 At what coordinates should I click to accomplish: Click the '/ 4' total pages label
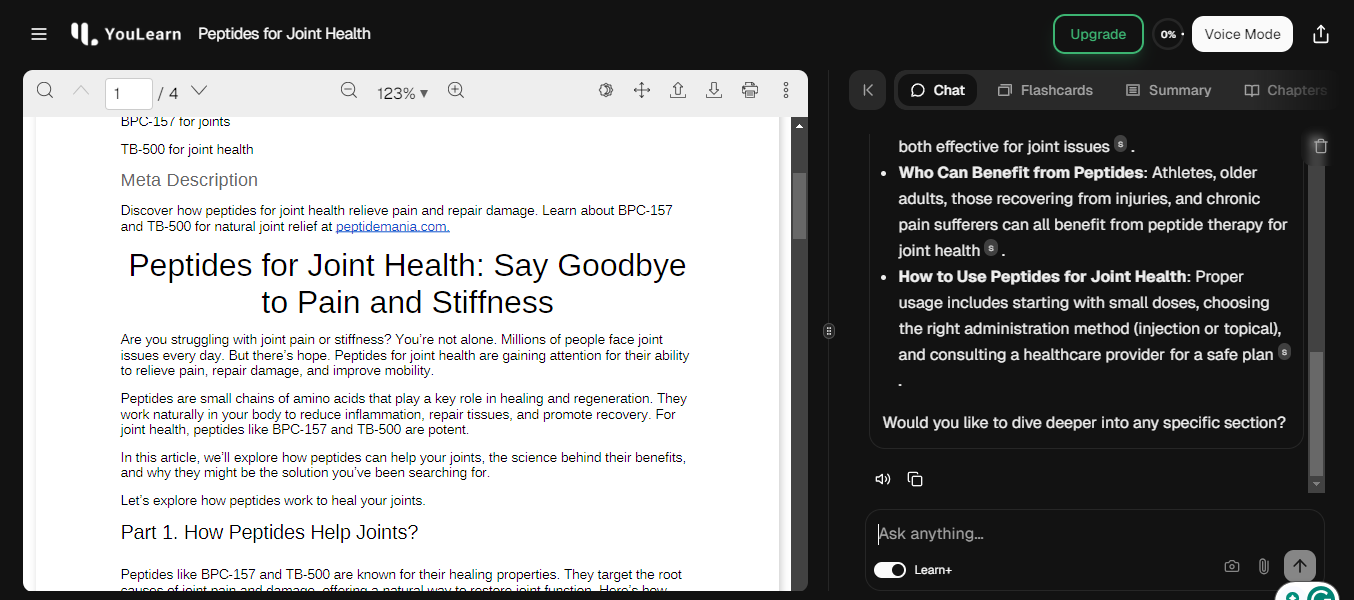pos(168,93)
